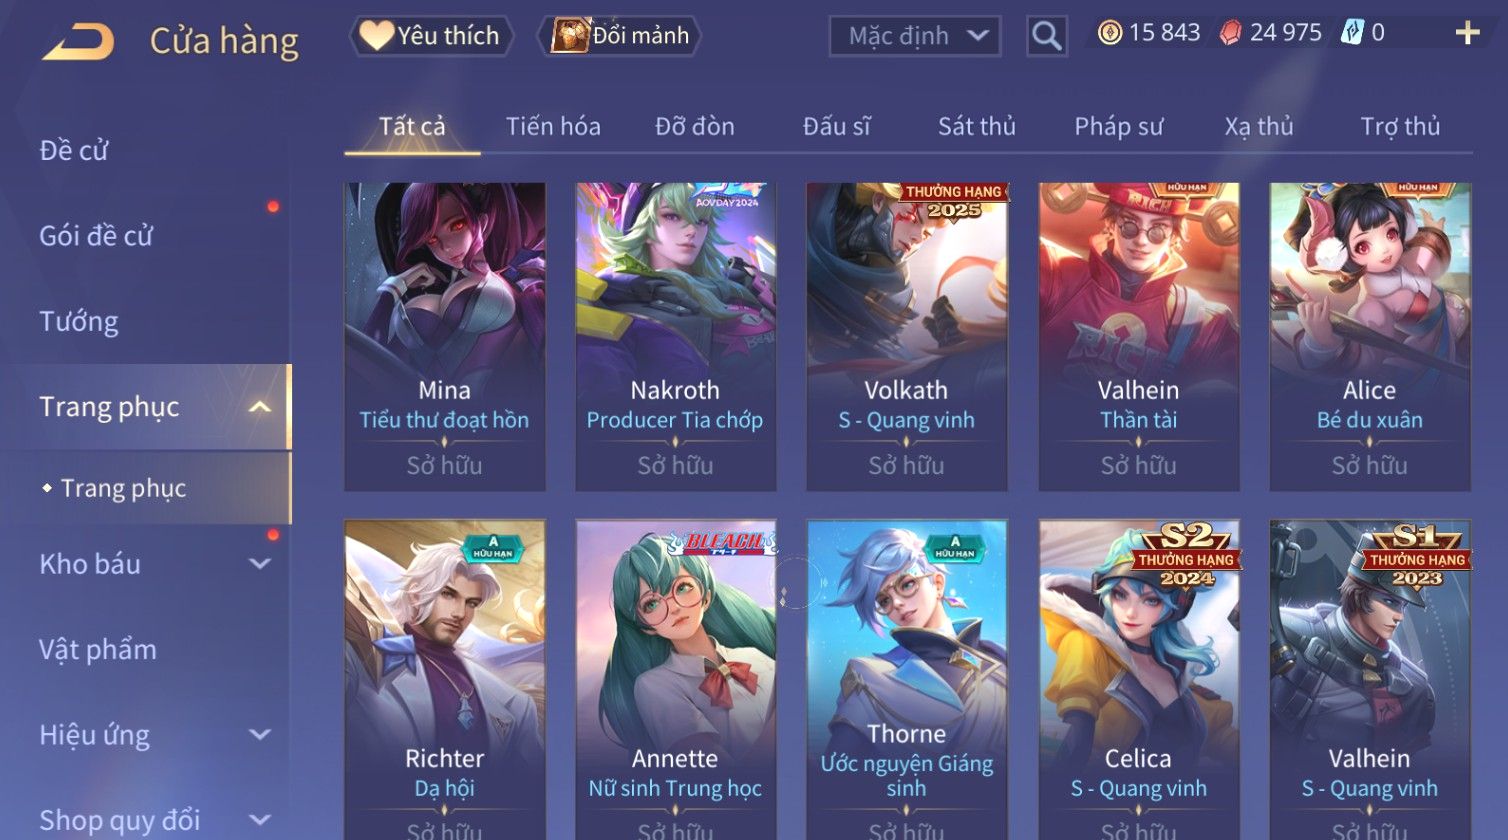Open Gói đề cử sidebar item
The width and height of the screenshot is (1508, 840).
pos(96,236)
